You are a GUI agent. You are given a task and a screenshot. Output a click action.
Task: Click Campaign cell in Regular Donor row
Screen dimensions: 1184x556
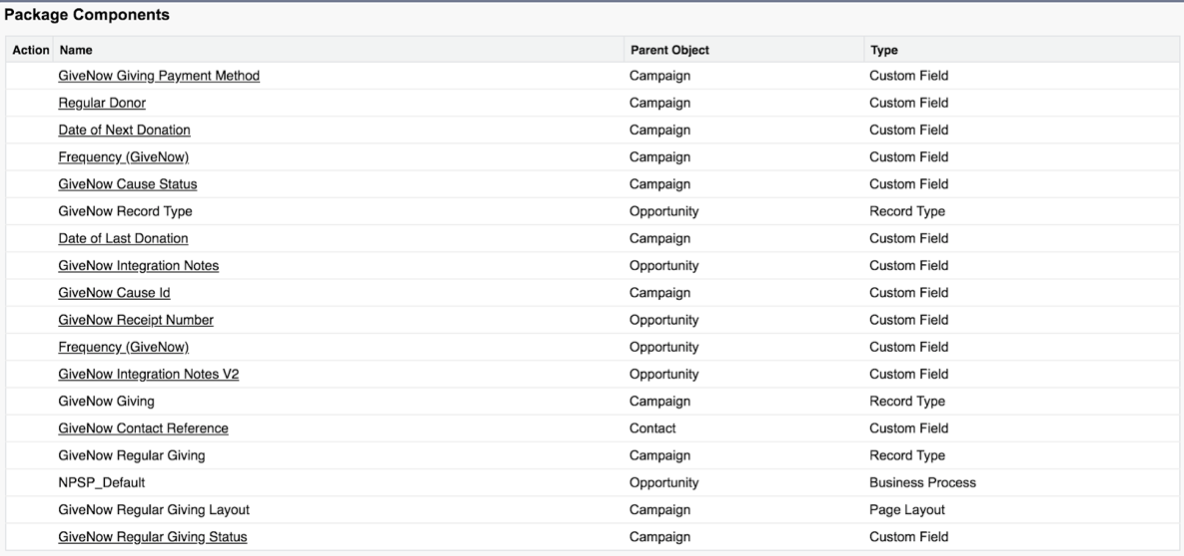pos(659,103)
